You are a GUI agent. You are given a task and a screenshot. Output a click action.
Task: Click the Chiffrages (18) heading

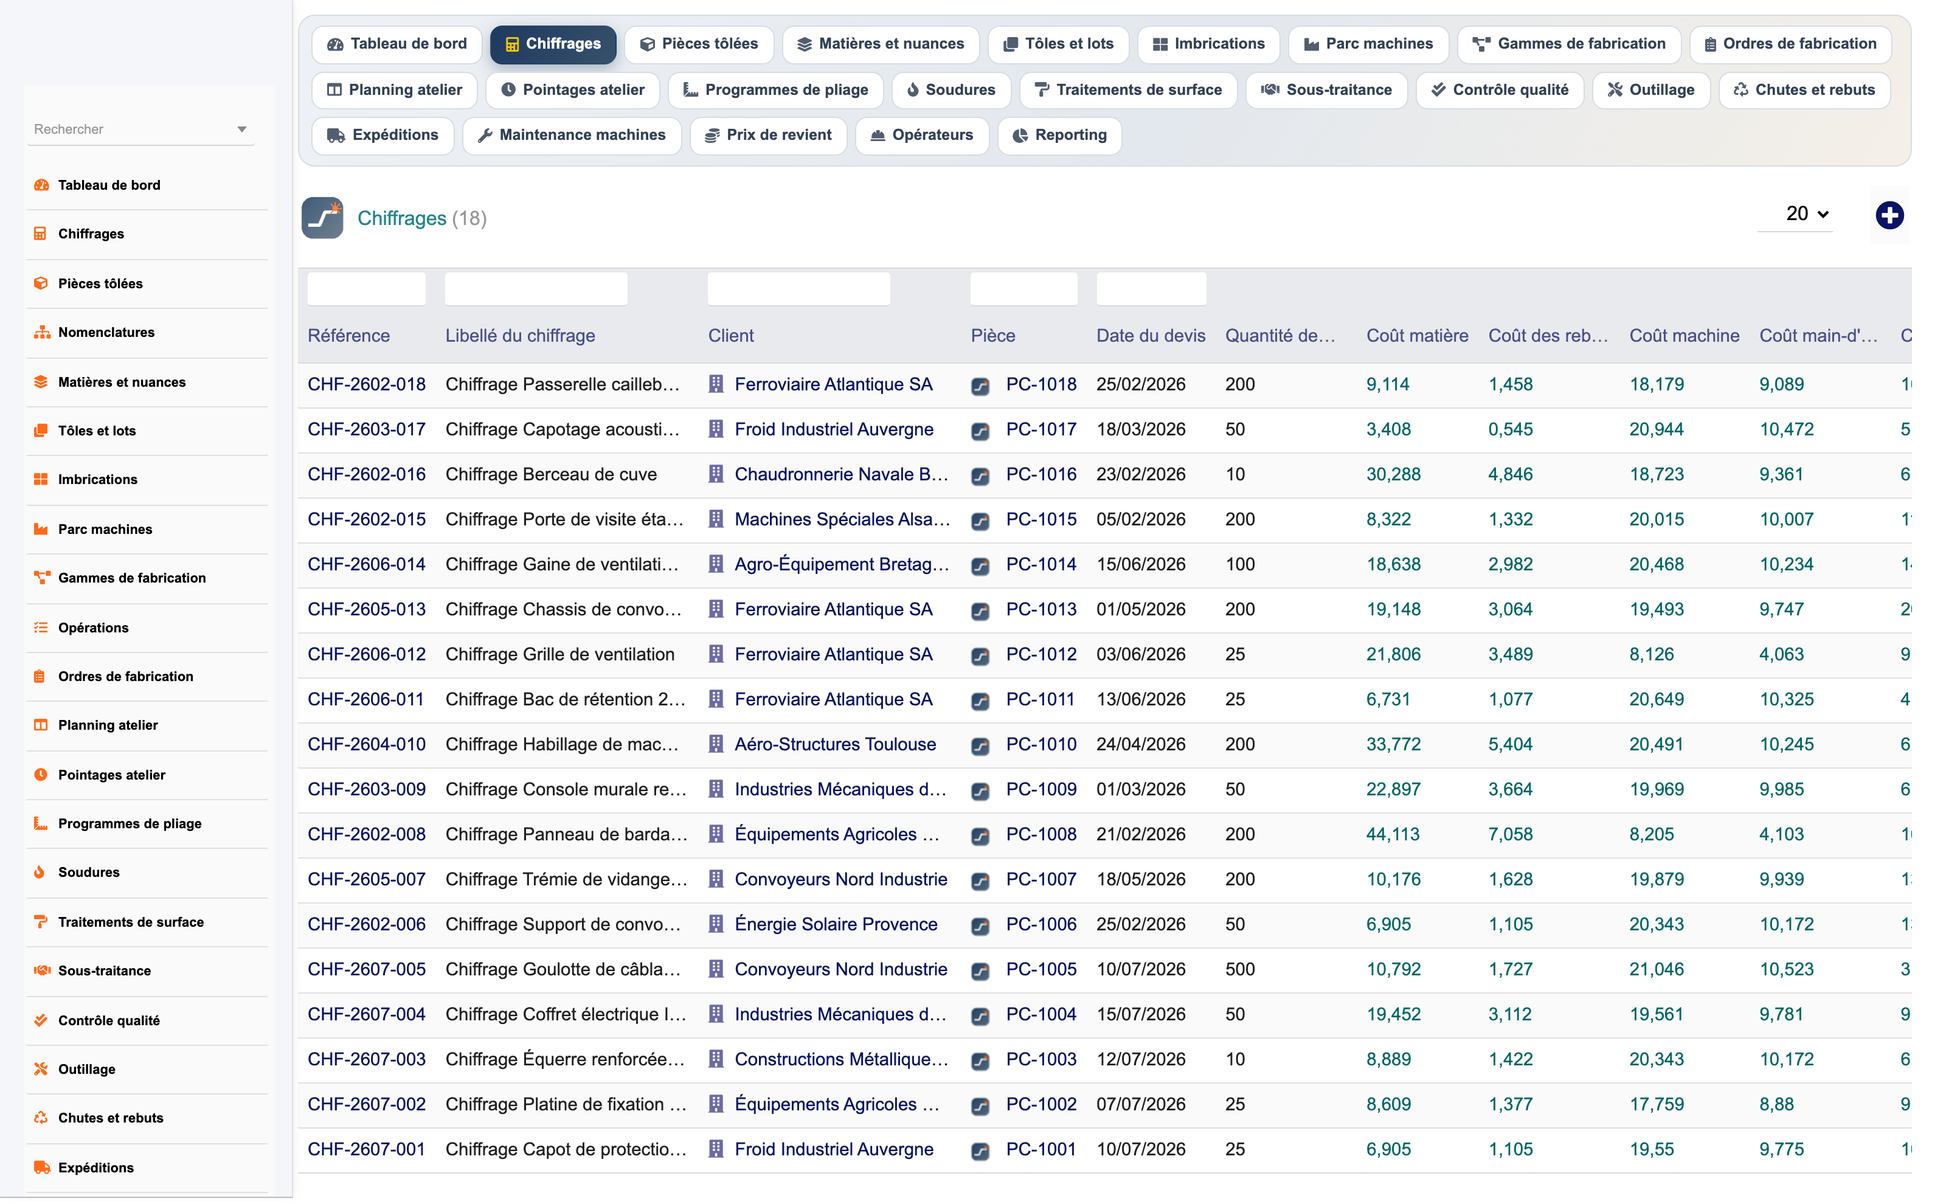coord(422,219)
